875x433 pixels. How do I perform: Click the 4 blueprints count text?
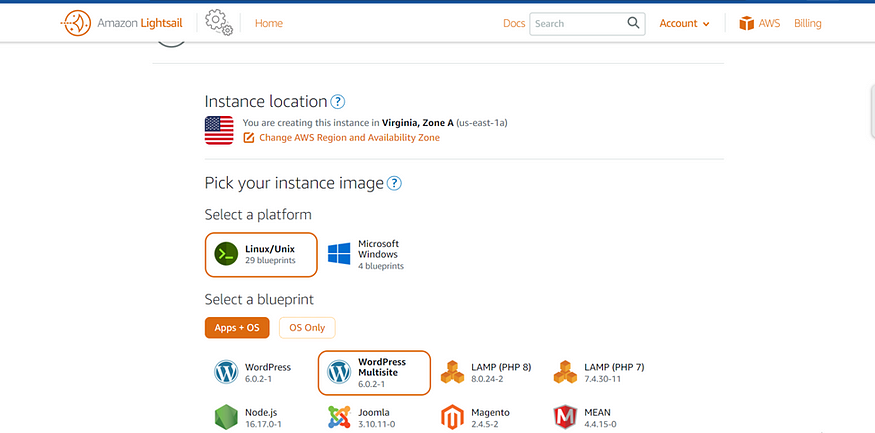click(381, 266)
